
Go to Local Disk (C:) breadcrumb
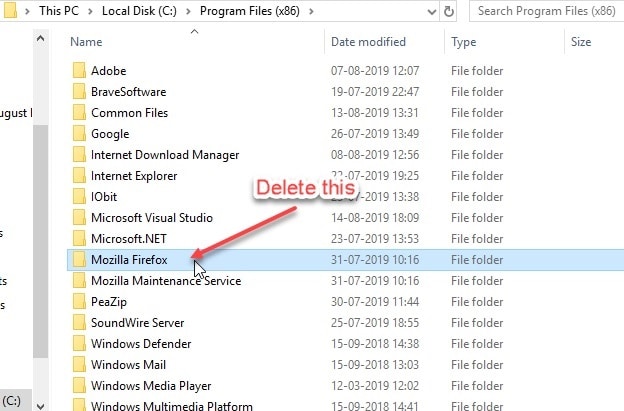[139, 11]
